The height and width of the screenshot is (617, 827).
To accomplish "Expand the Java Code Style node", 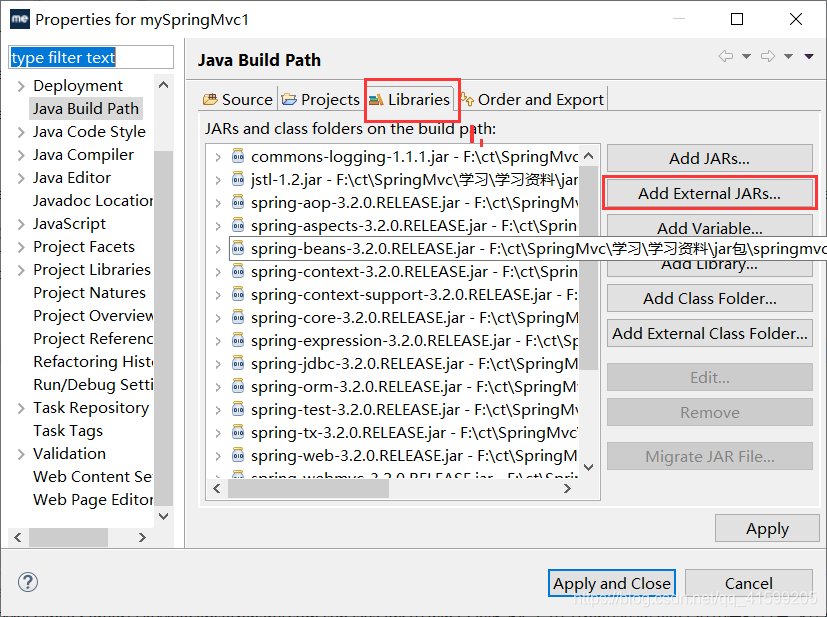I will [21, 132].
